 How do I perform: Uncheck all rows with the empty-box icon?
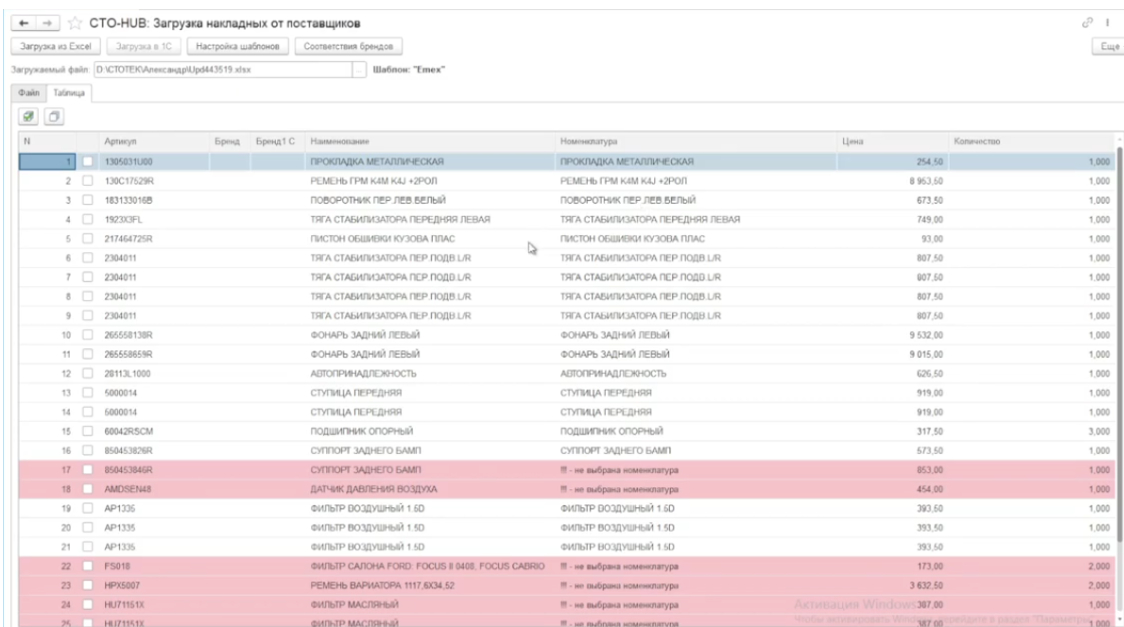click(54, 116)
